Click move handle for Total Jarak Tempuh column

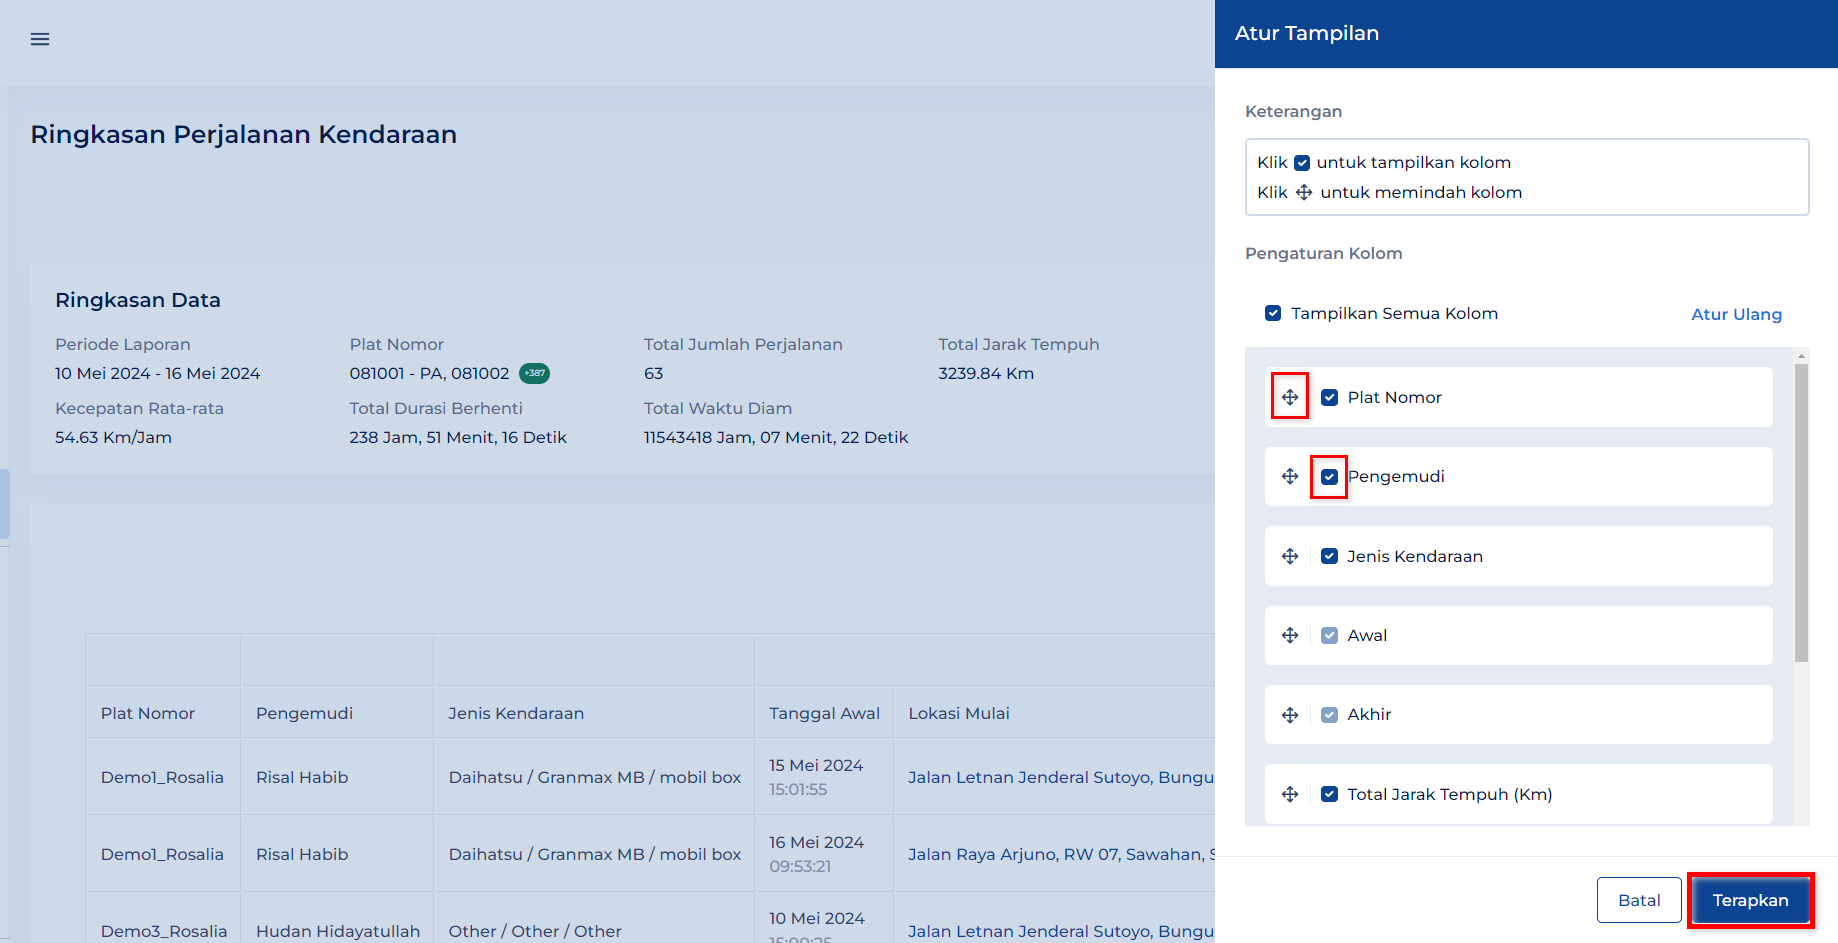pos(1290,794)
